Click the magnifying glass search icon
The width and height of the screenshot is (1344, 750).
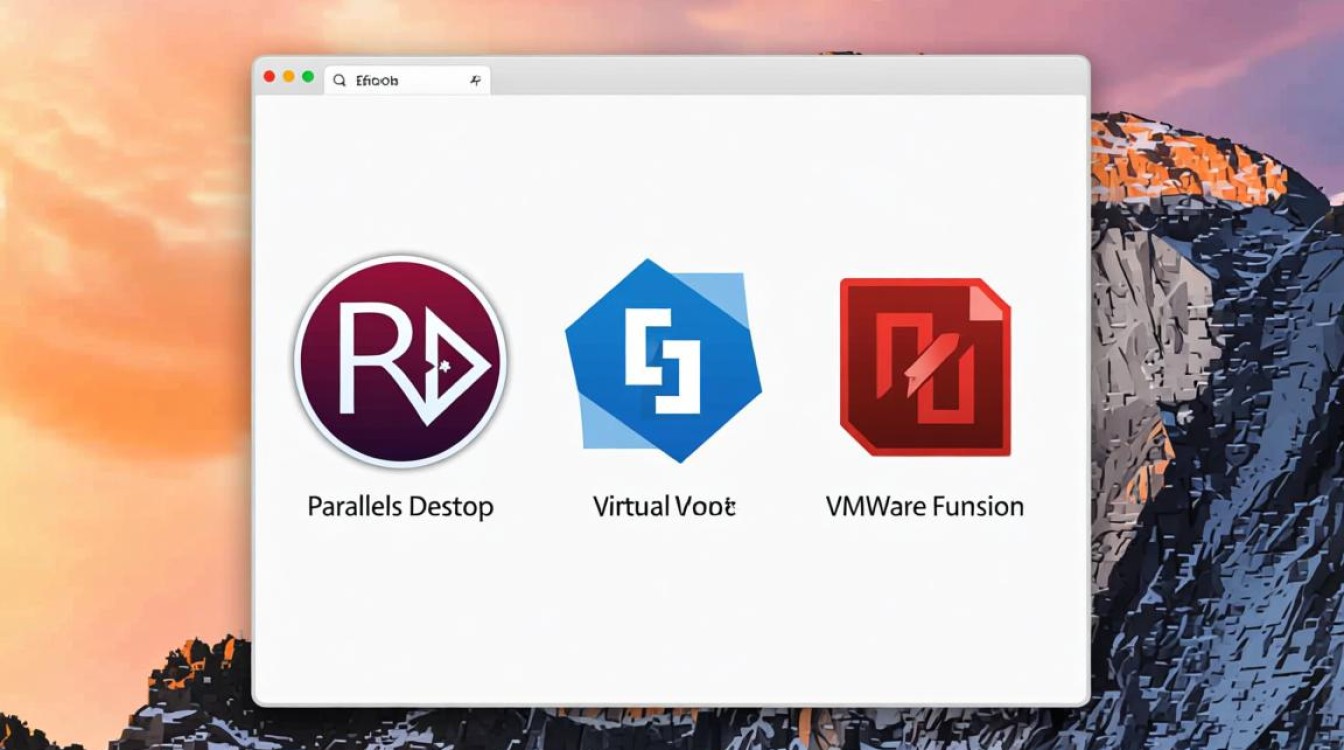[339, 80]
